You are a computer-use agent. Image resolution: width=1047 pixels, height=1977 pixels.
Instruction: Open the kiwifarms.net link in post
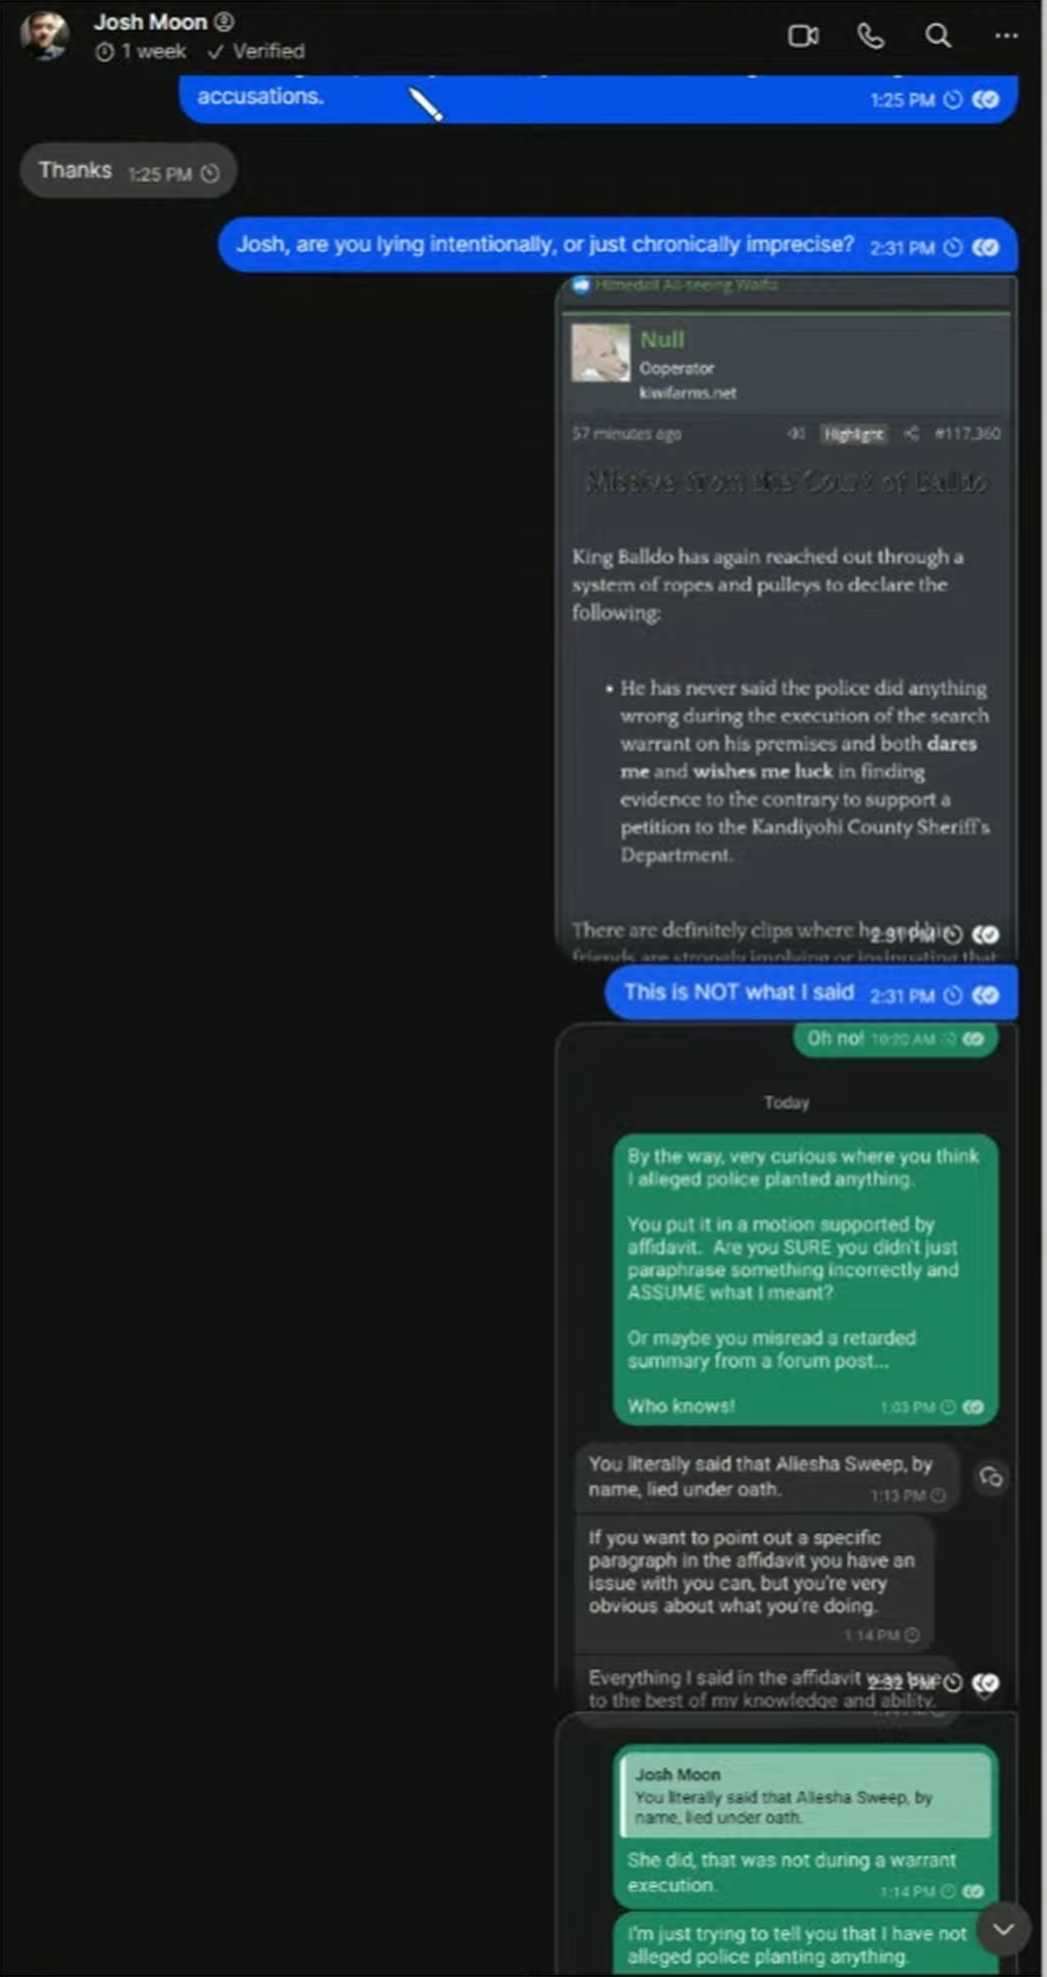tap(688, 393)
